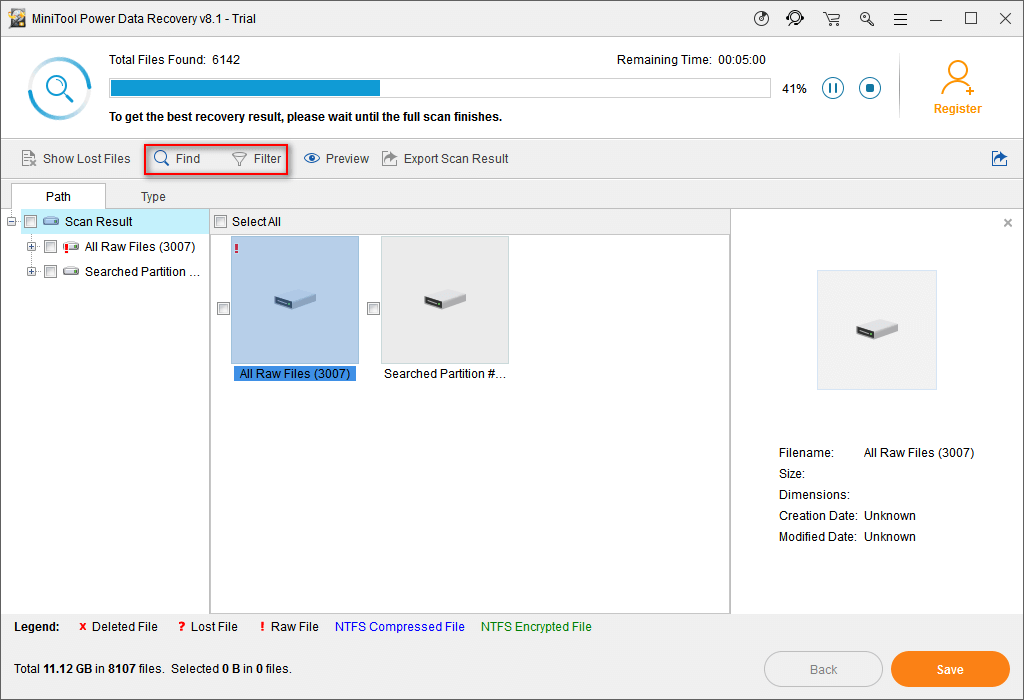Stop the scan completely
Screen dimensions: 1024x700
coord(869,88)
